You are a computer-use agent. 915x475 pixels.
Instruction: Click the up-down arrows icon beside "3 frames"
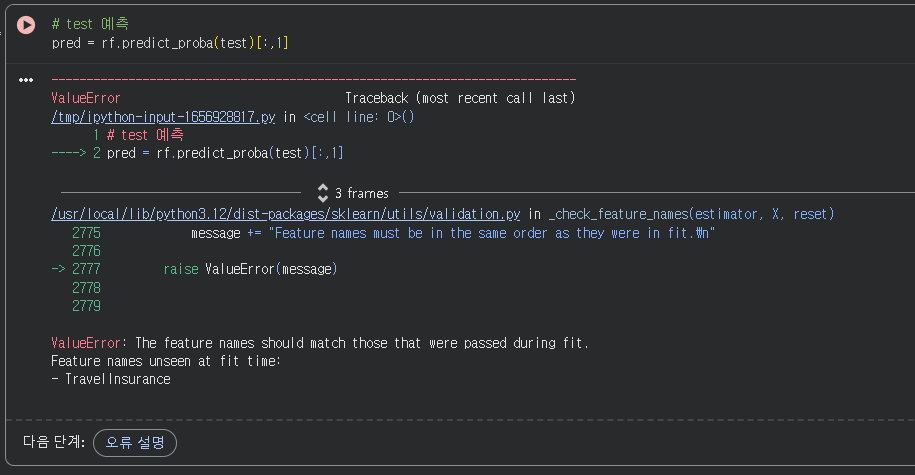322,193
